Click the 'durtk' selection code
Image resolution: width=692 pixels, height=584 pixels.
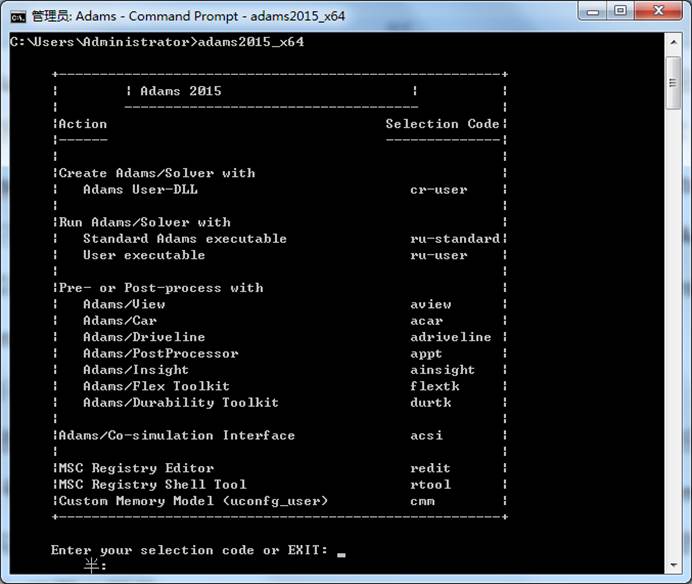click(431, 403)
